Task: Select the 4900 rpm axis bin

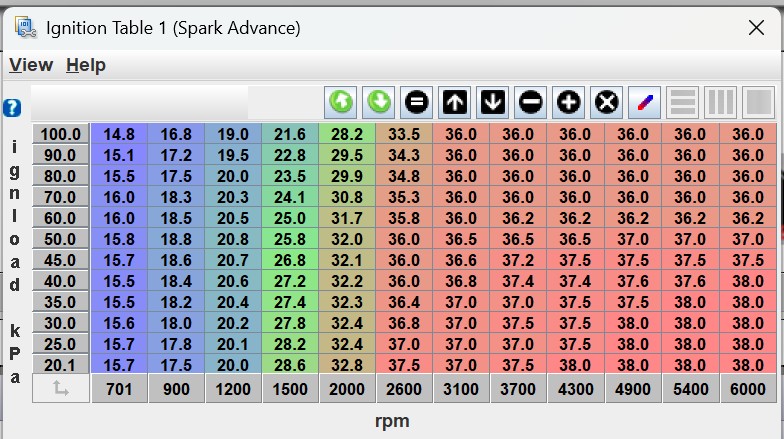Action: (x=633, y=388)
